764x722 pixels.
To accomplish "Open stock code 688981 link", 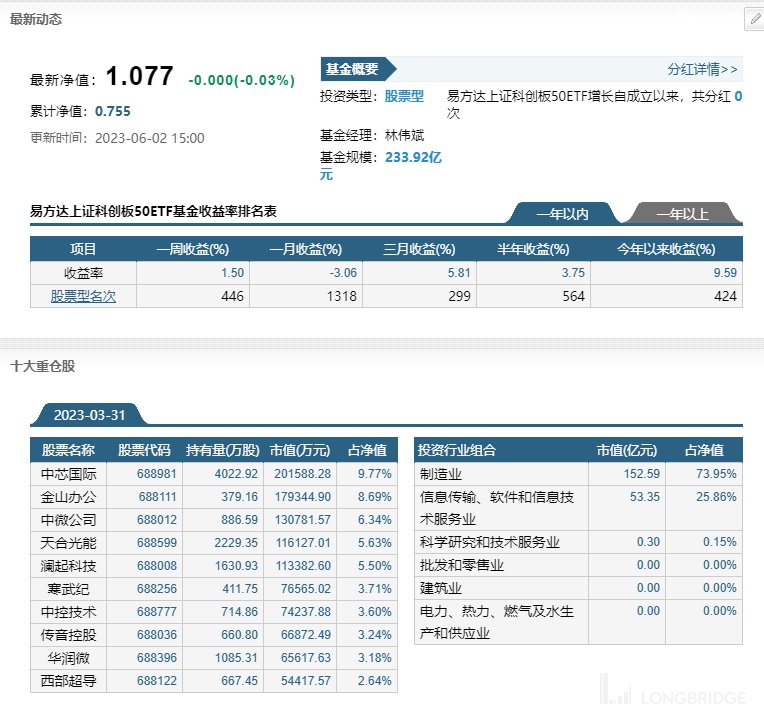I will pos(157,474).
